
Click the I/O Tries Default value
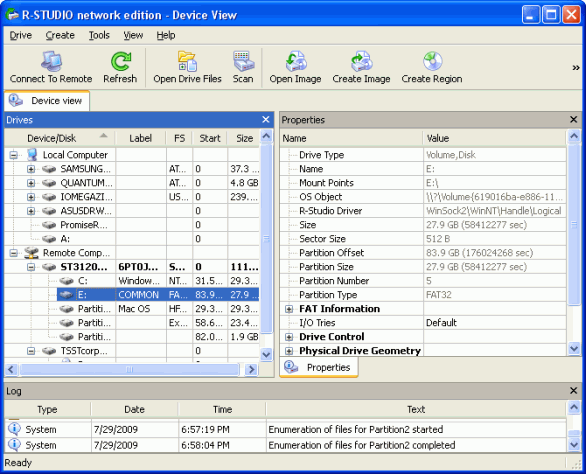[494, 323]
